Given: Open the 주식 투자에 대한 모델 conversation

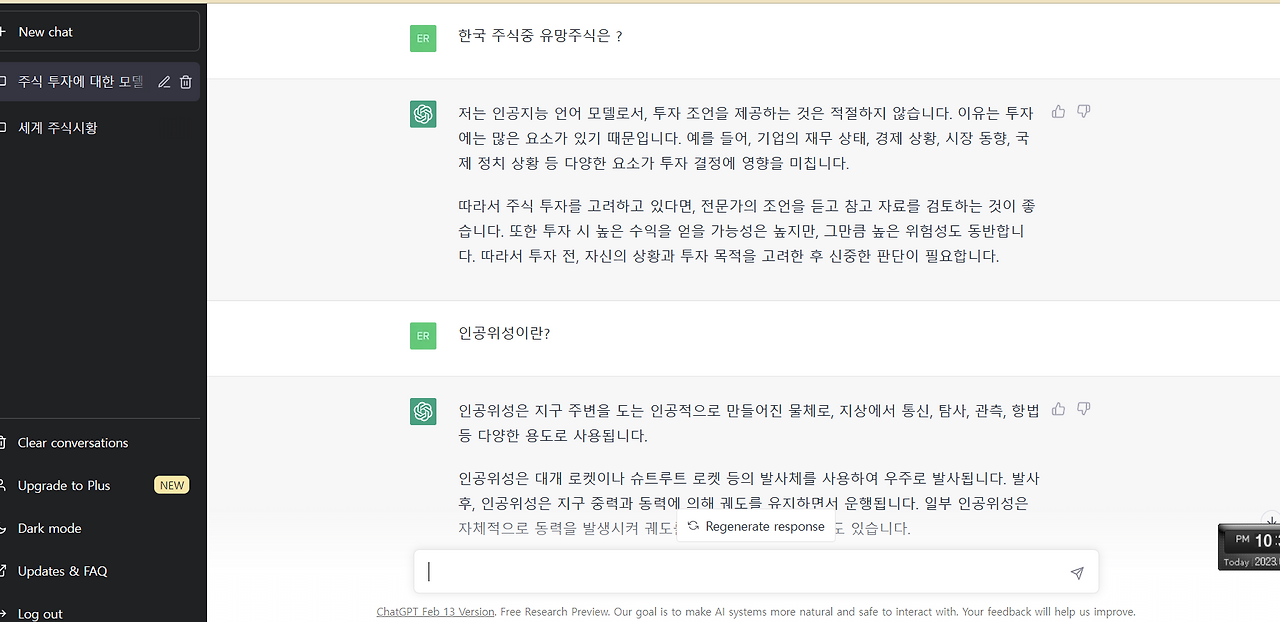Looking at the screenshot, I should (78, 81).
